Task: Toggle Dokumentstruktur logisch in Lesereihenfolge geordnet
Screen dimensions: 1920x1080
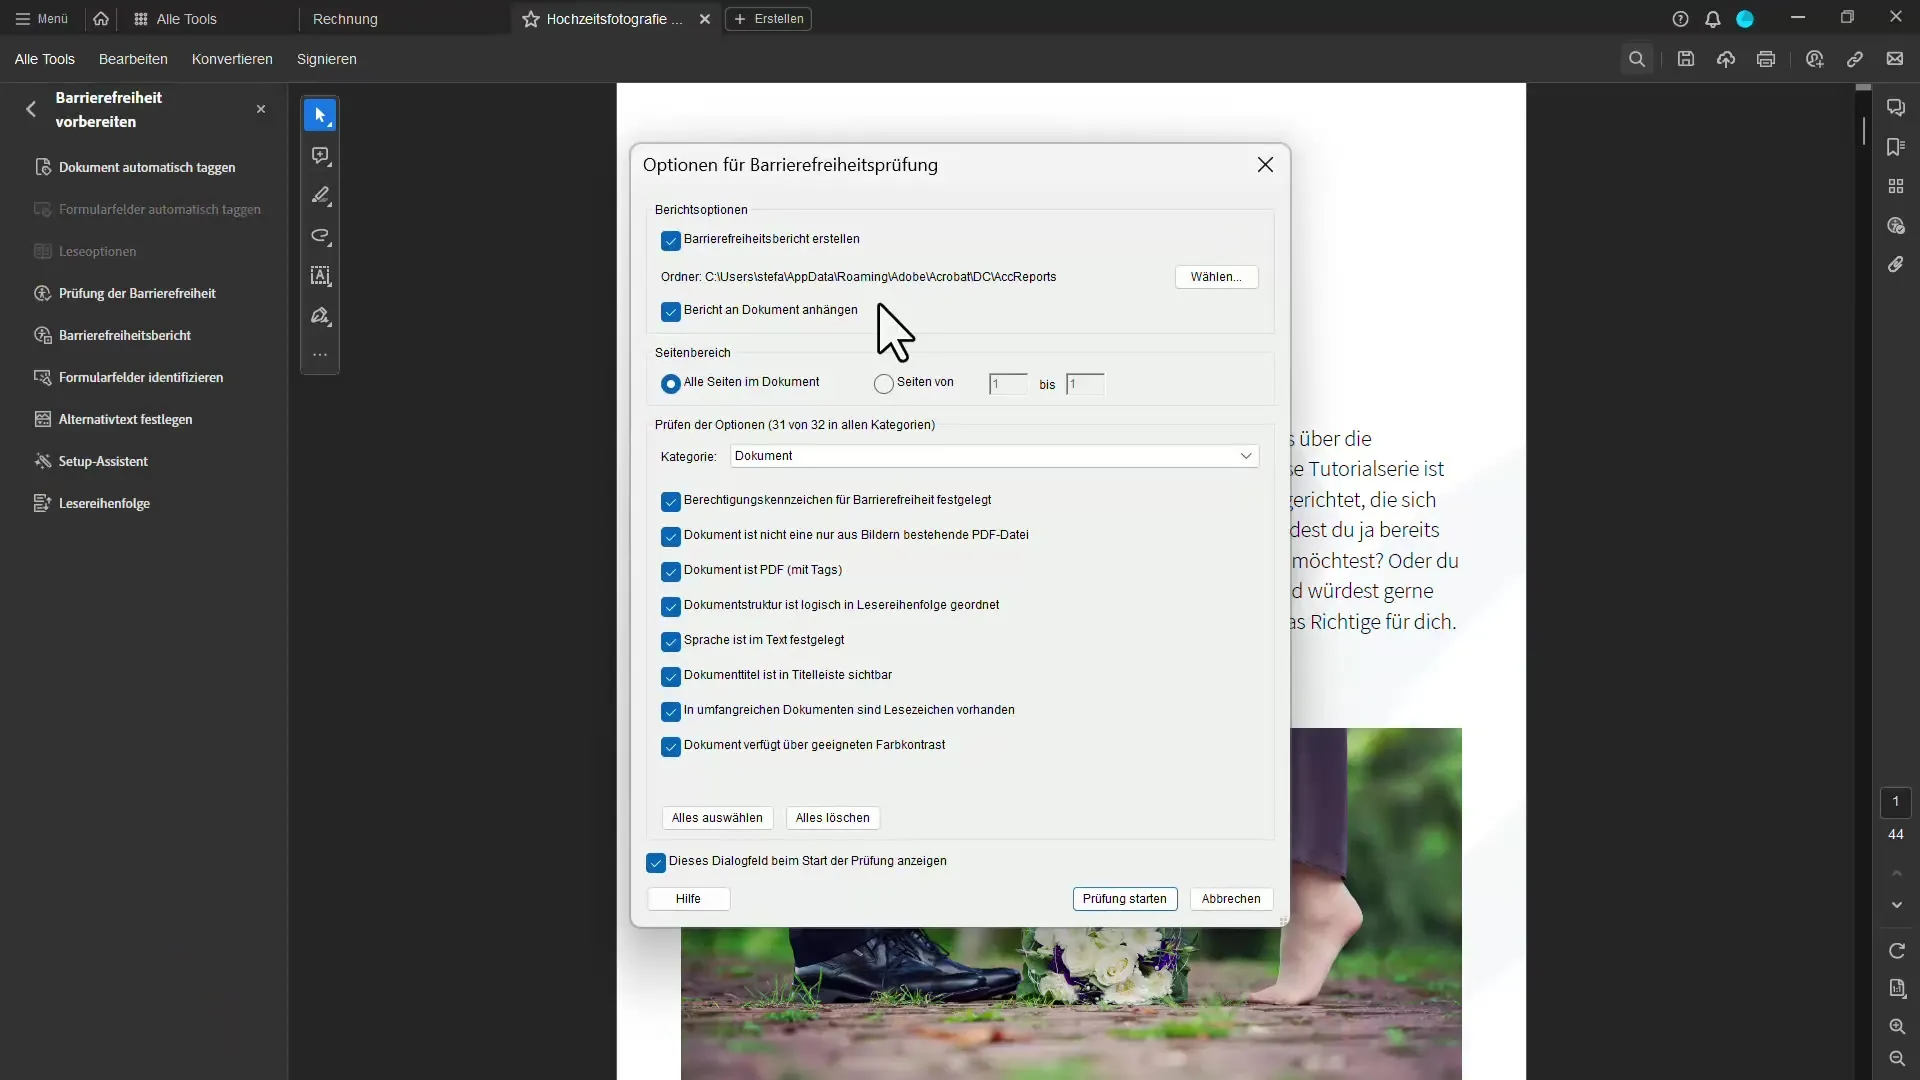Action: point(671,606)
